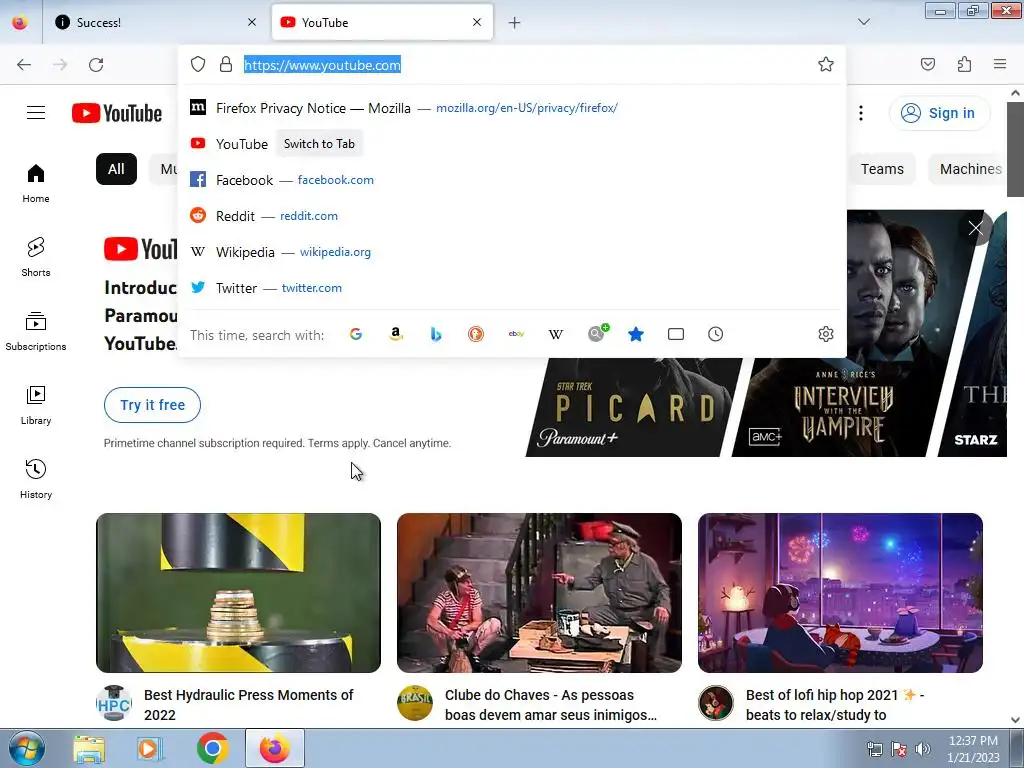Close the YouTube browser tab
The width and height of the screenshot is (1024, 768).
click(x=477, y=22)
